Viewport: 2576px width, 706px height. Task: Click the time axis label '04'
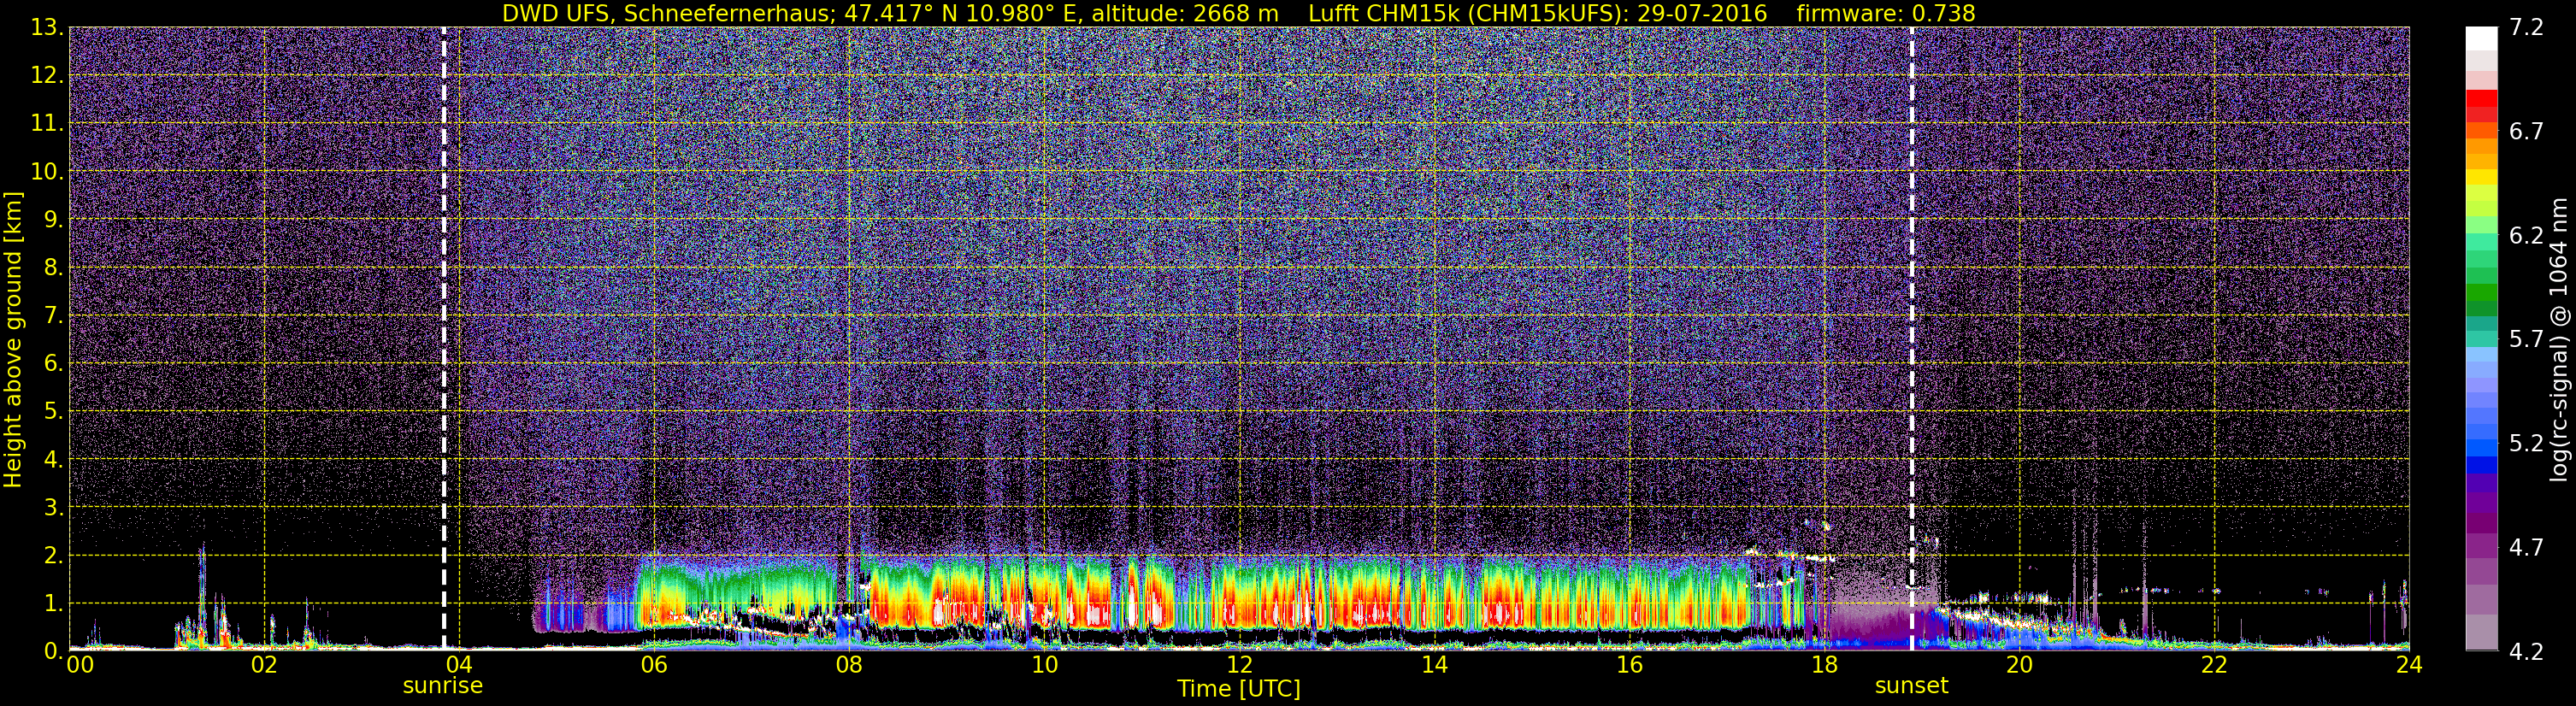click(459, 665)
